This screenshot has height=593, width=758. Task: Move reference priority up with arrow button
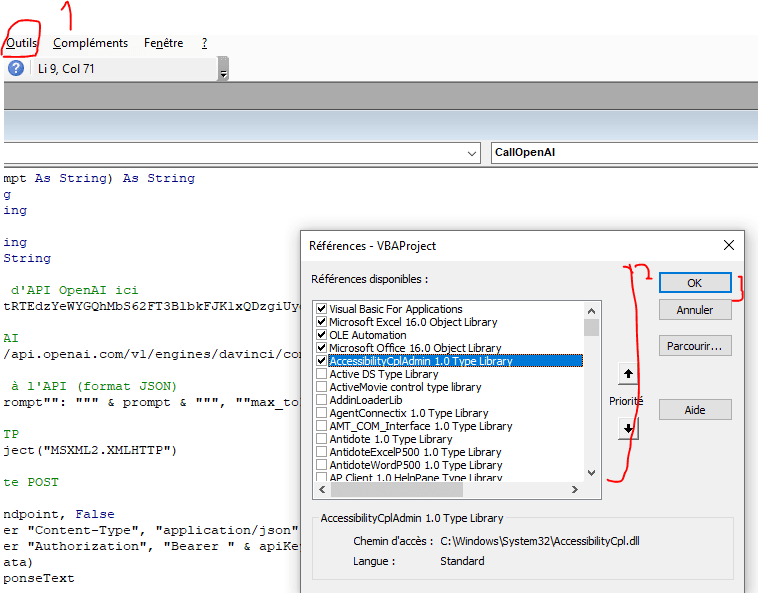pos(627,375)
